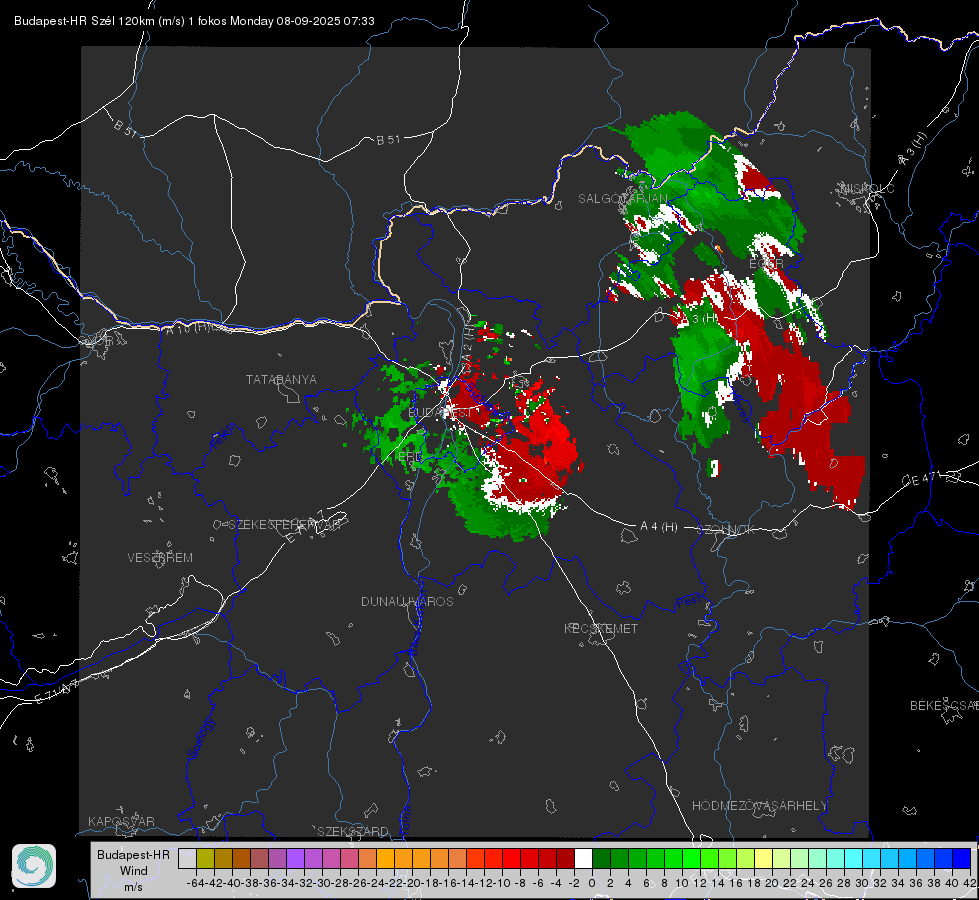
Task: Click the DUNAÚJVÁROS city label
Action: point(407,601)
